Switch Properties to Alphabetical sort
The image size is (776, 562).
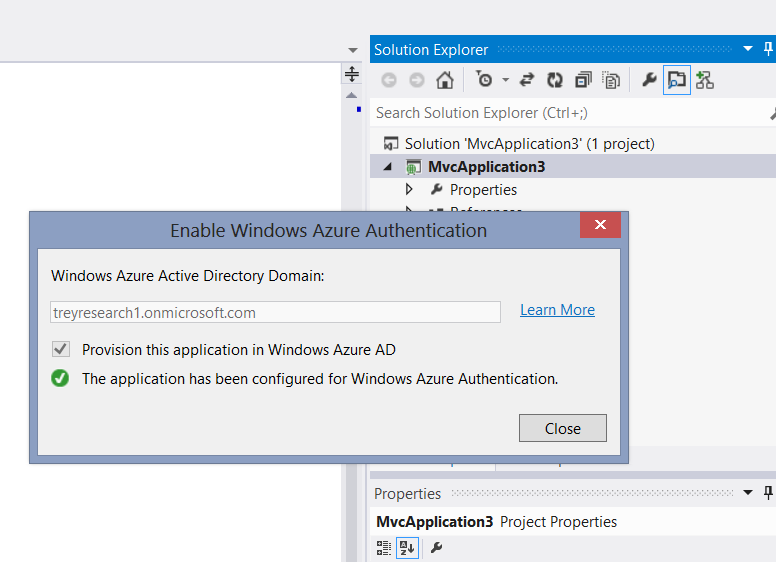point(407,548)
